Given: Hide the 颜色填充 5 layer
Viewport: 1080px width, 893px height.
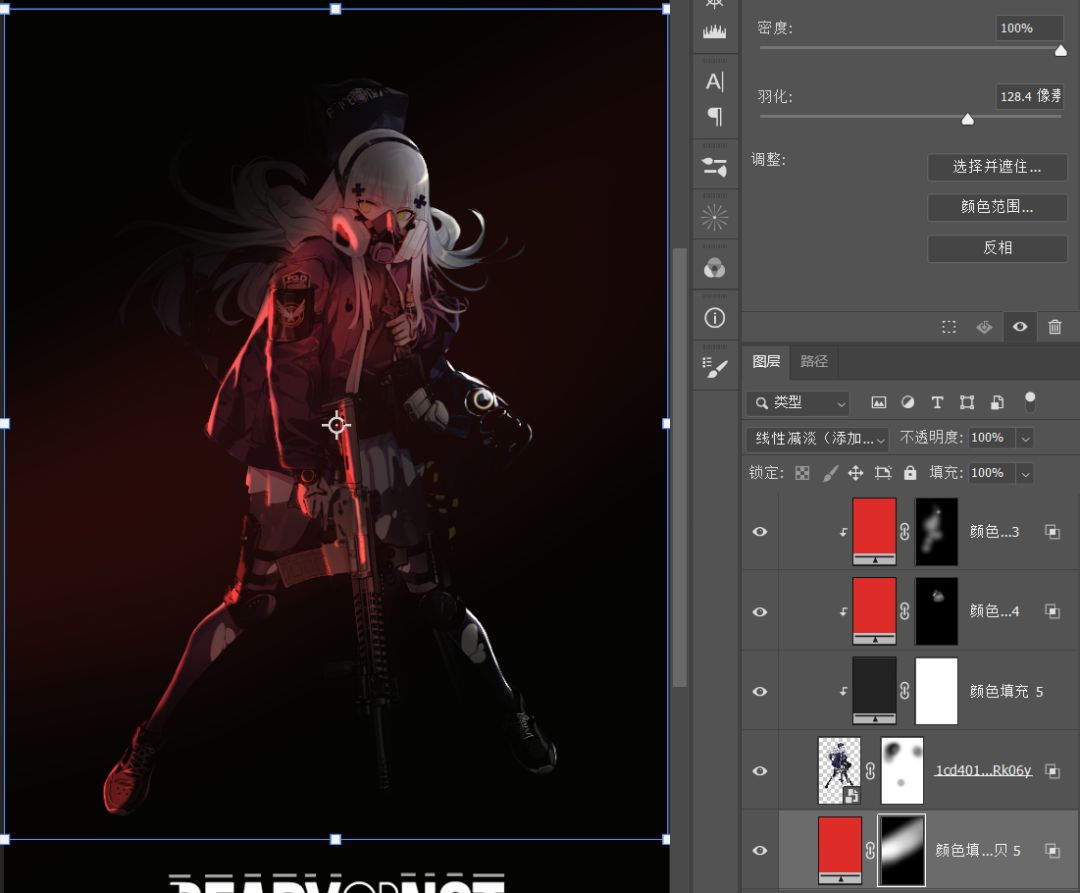Looking at the screenshot, I should 760,691.
